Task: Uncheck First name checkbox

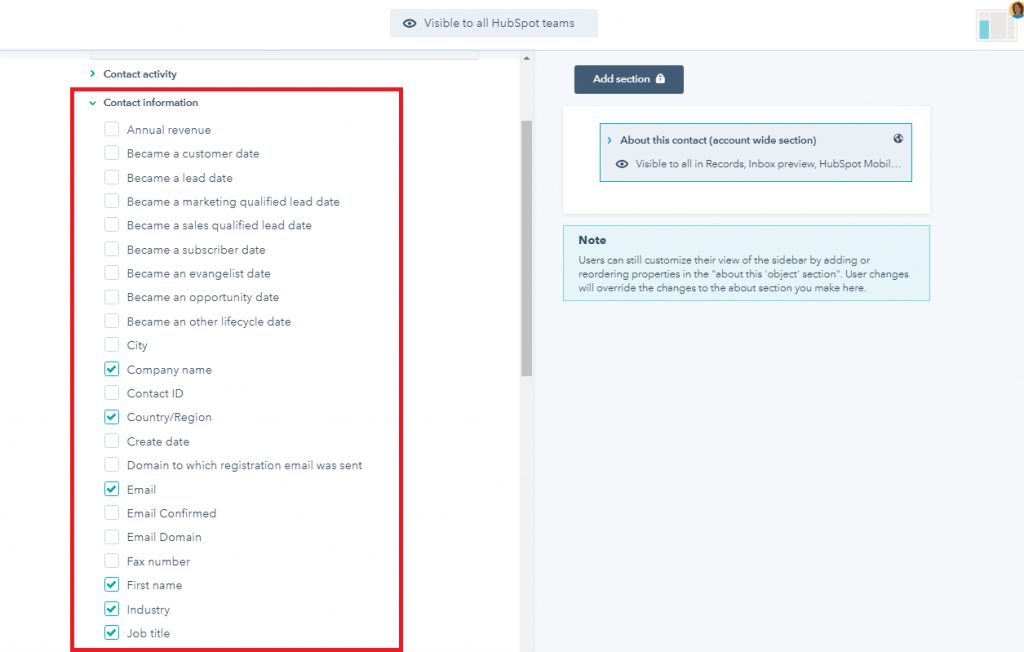Action: 112,585
